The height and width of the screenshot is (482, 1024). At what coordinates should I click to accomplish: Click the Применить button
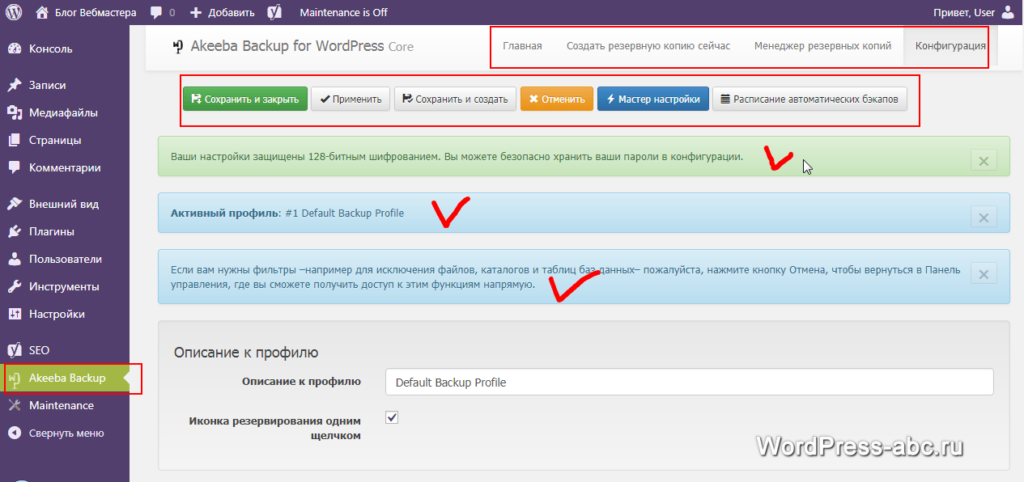[x=351, y=99]
